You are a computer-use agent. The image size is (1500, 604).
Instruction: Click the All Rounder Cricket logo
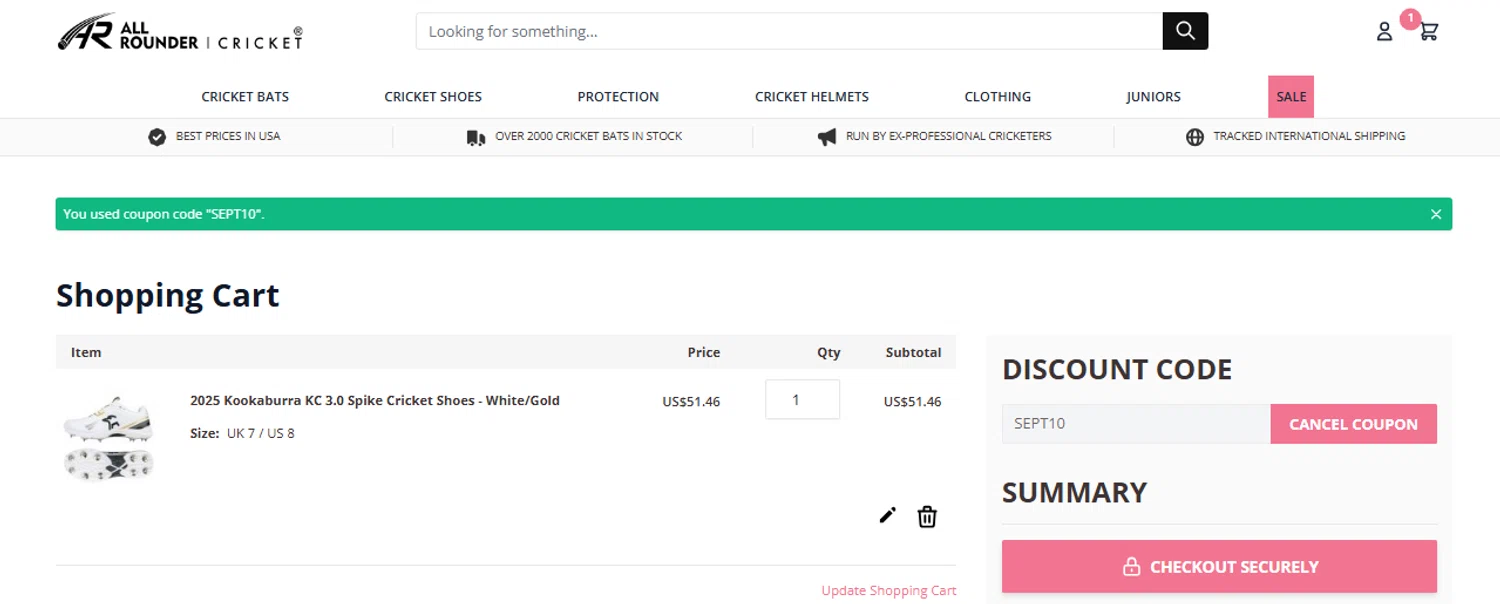pos(180,32)
